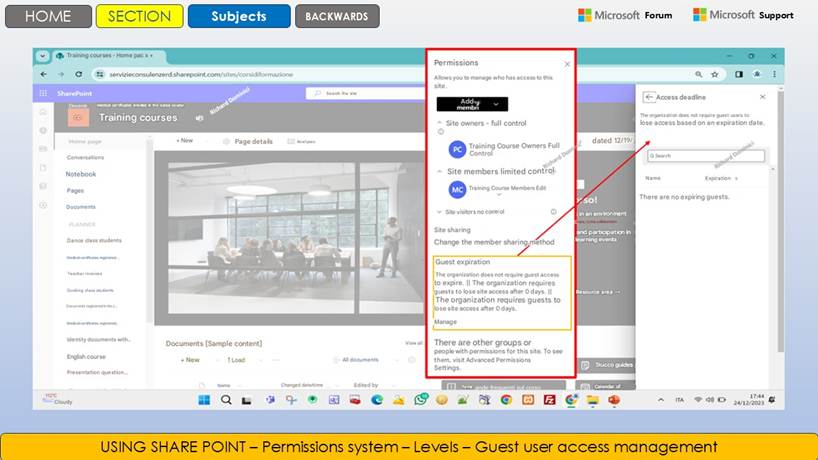Image resolution: width=818 pixels, height=460 pixels.
Task: Expand the Site visitors no control section
Action: tap(439, 212)
